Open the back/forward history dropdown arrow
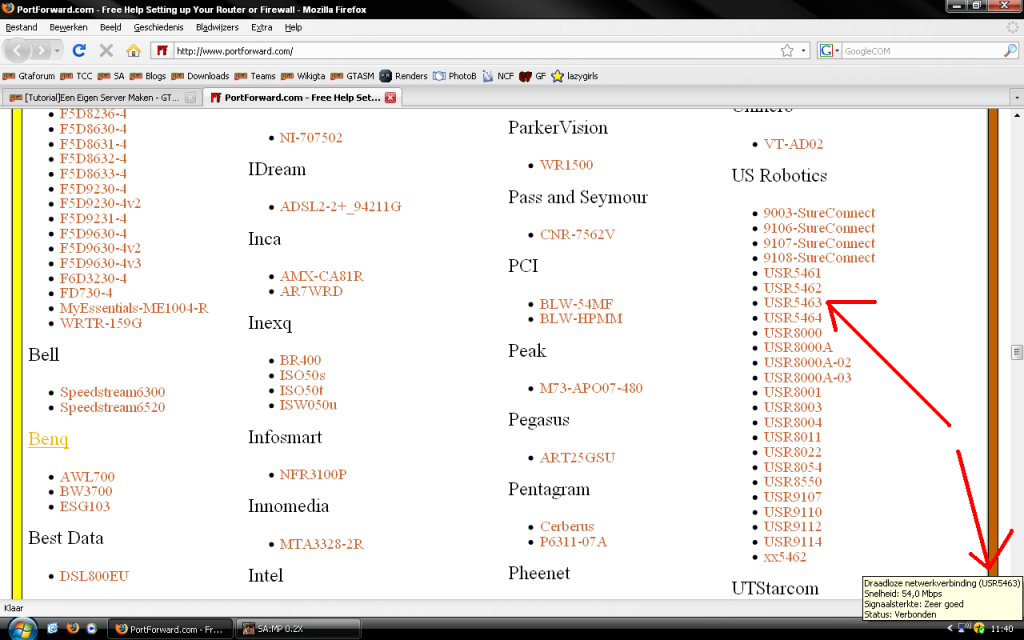The height and width of the screenshot is (640, 1024). point(57,50)
